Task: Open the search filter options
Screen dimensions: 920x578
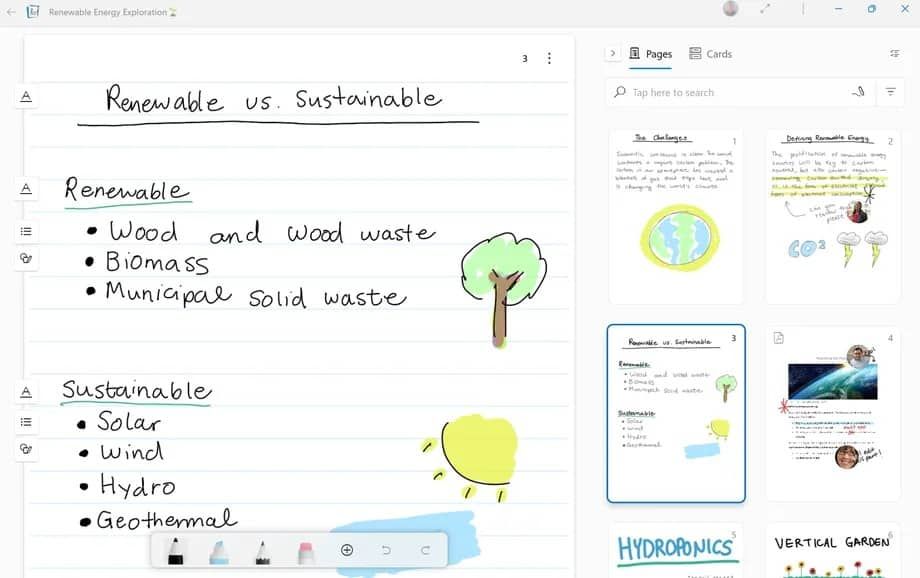Action: (890, 92)
